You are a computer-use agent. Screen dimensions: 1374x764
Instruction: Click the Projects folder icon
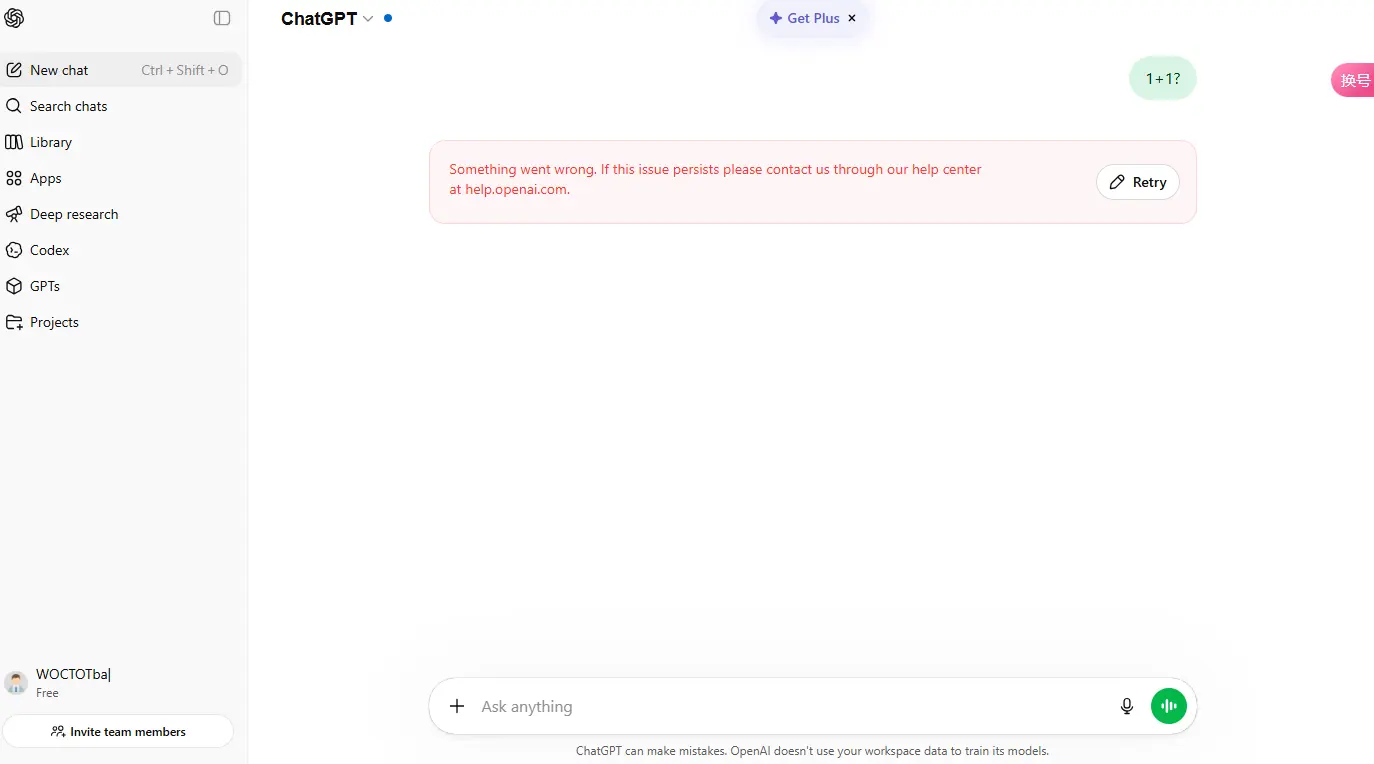click(x=14, y=322)
